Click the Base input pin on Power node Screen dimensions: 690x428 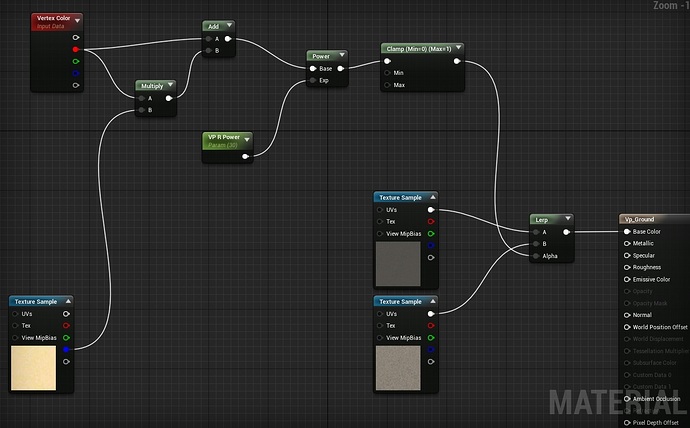pos(313,69)
